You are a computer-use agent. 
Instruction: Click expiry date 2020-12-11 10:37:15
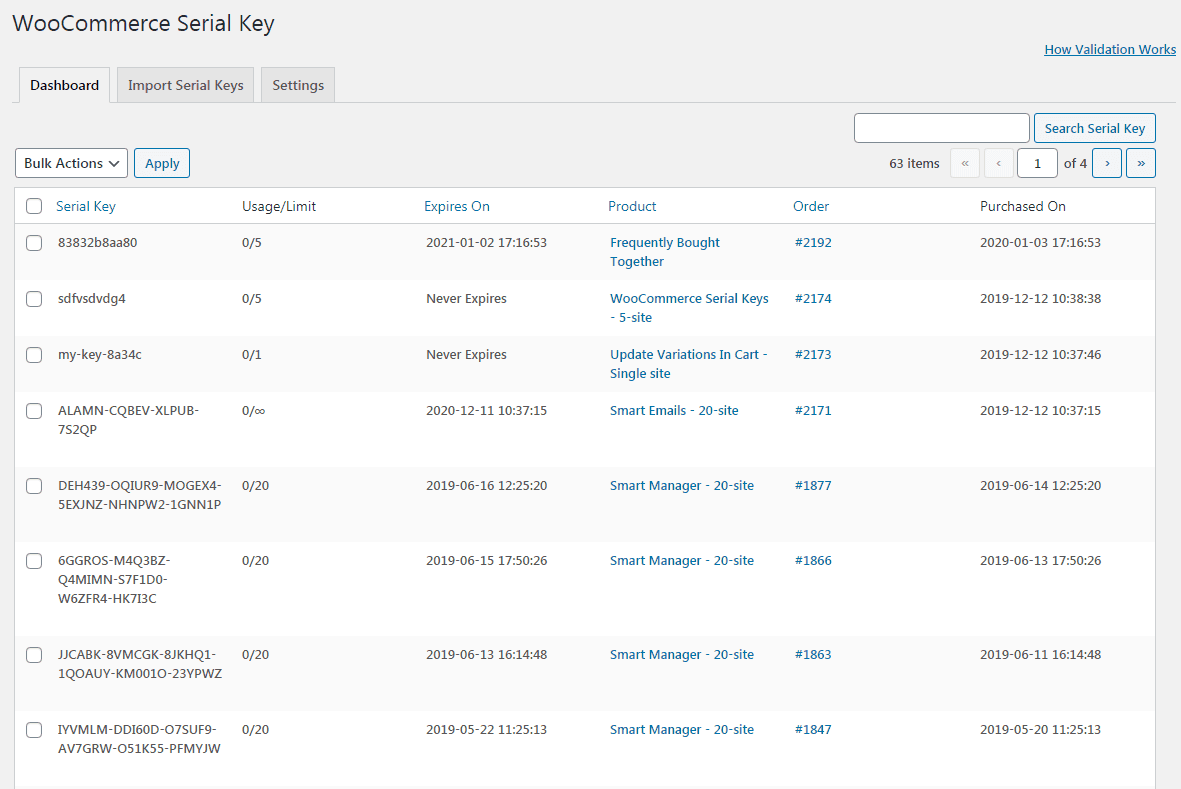point(487,411)
